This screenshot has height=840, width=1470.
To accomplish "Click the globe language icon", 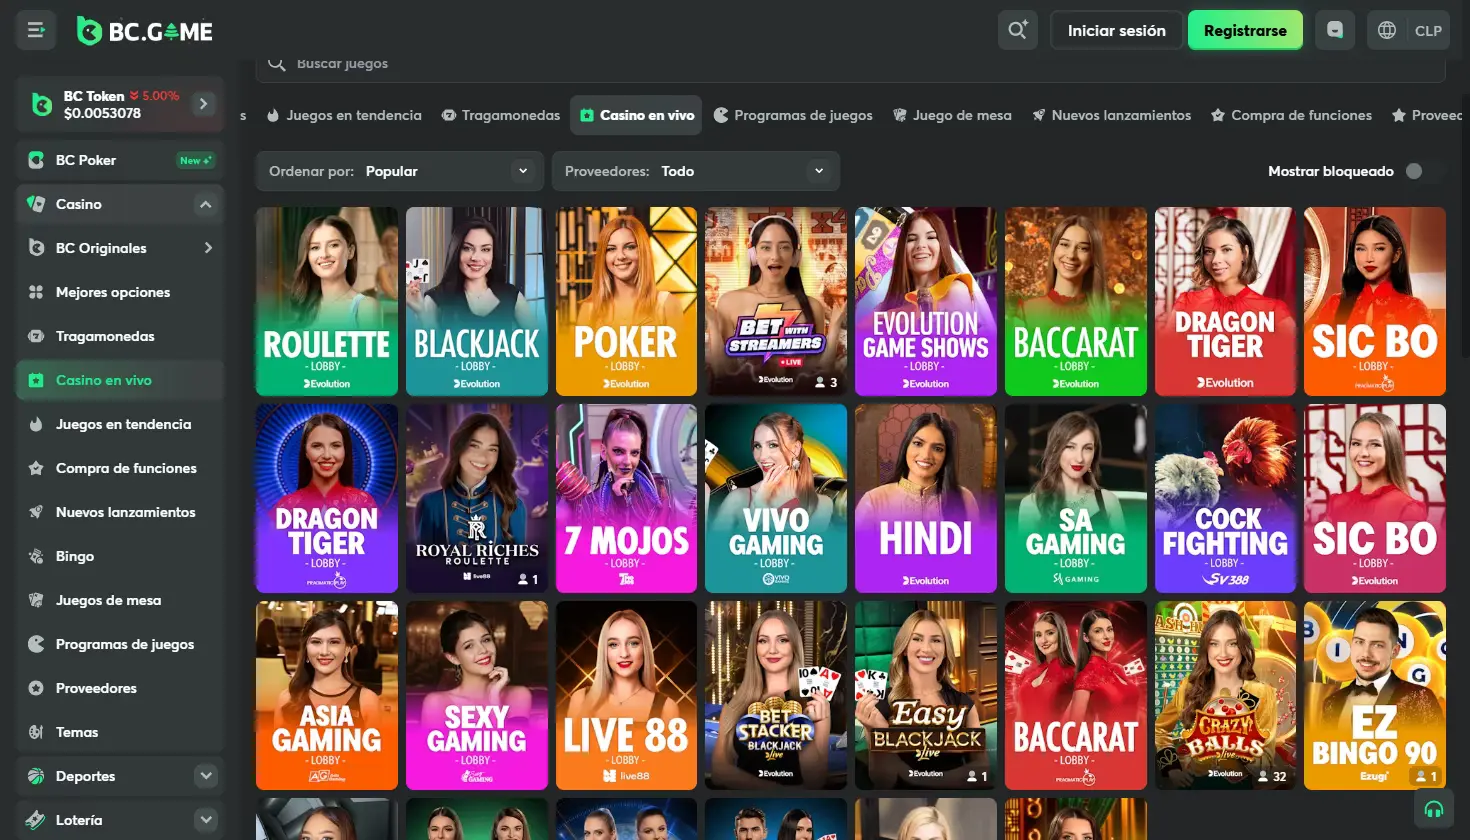I will (x=1387, y=30).
